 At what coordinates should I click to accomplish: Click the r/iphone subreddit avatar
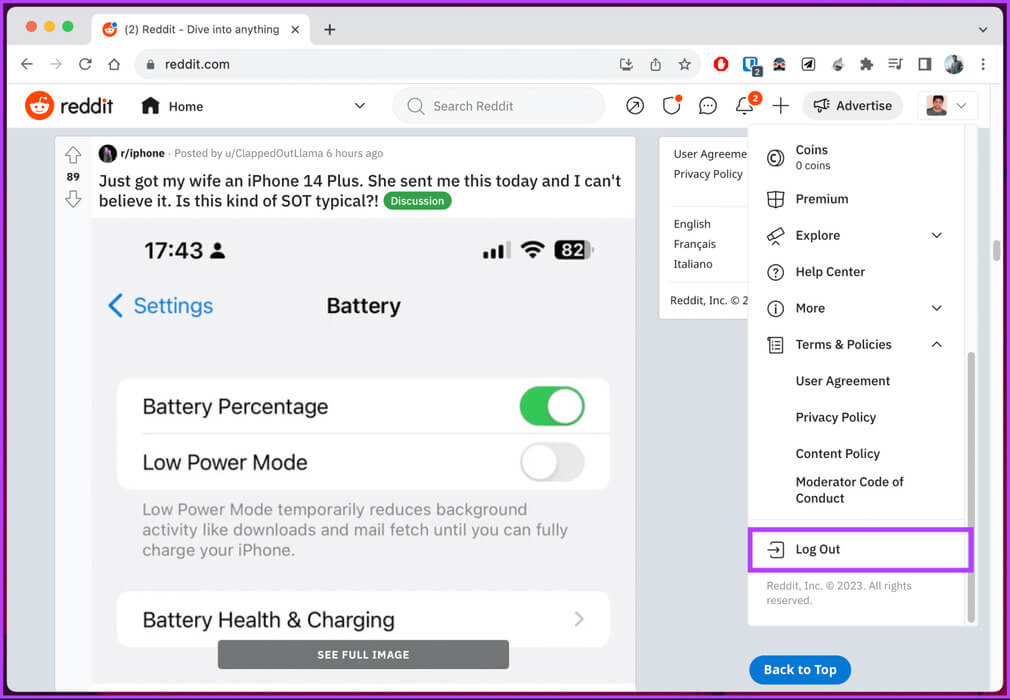[x=107, y=153]
